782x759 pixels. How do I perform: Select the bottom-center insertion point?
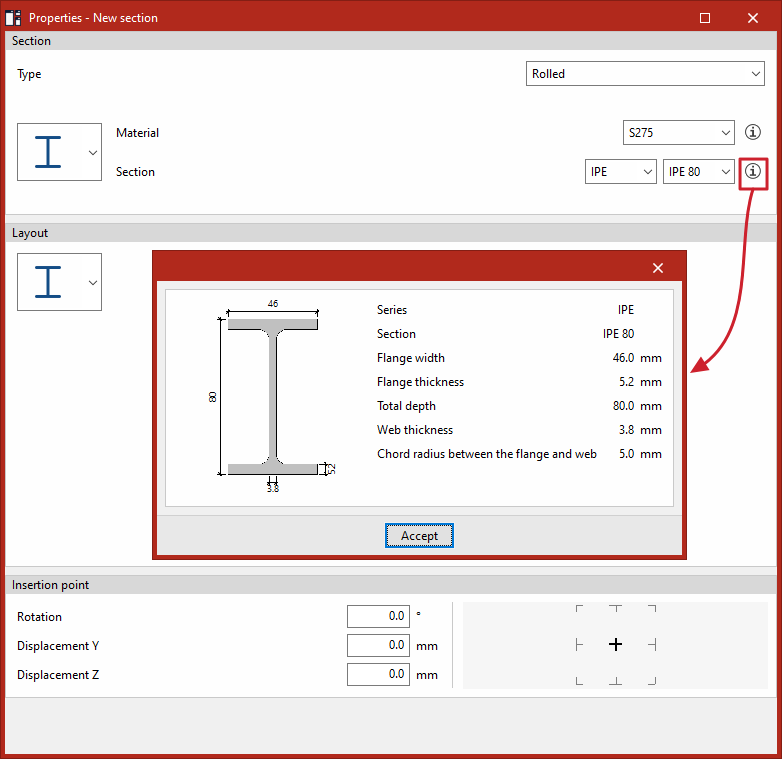tap(615, 681)
